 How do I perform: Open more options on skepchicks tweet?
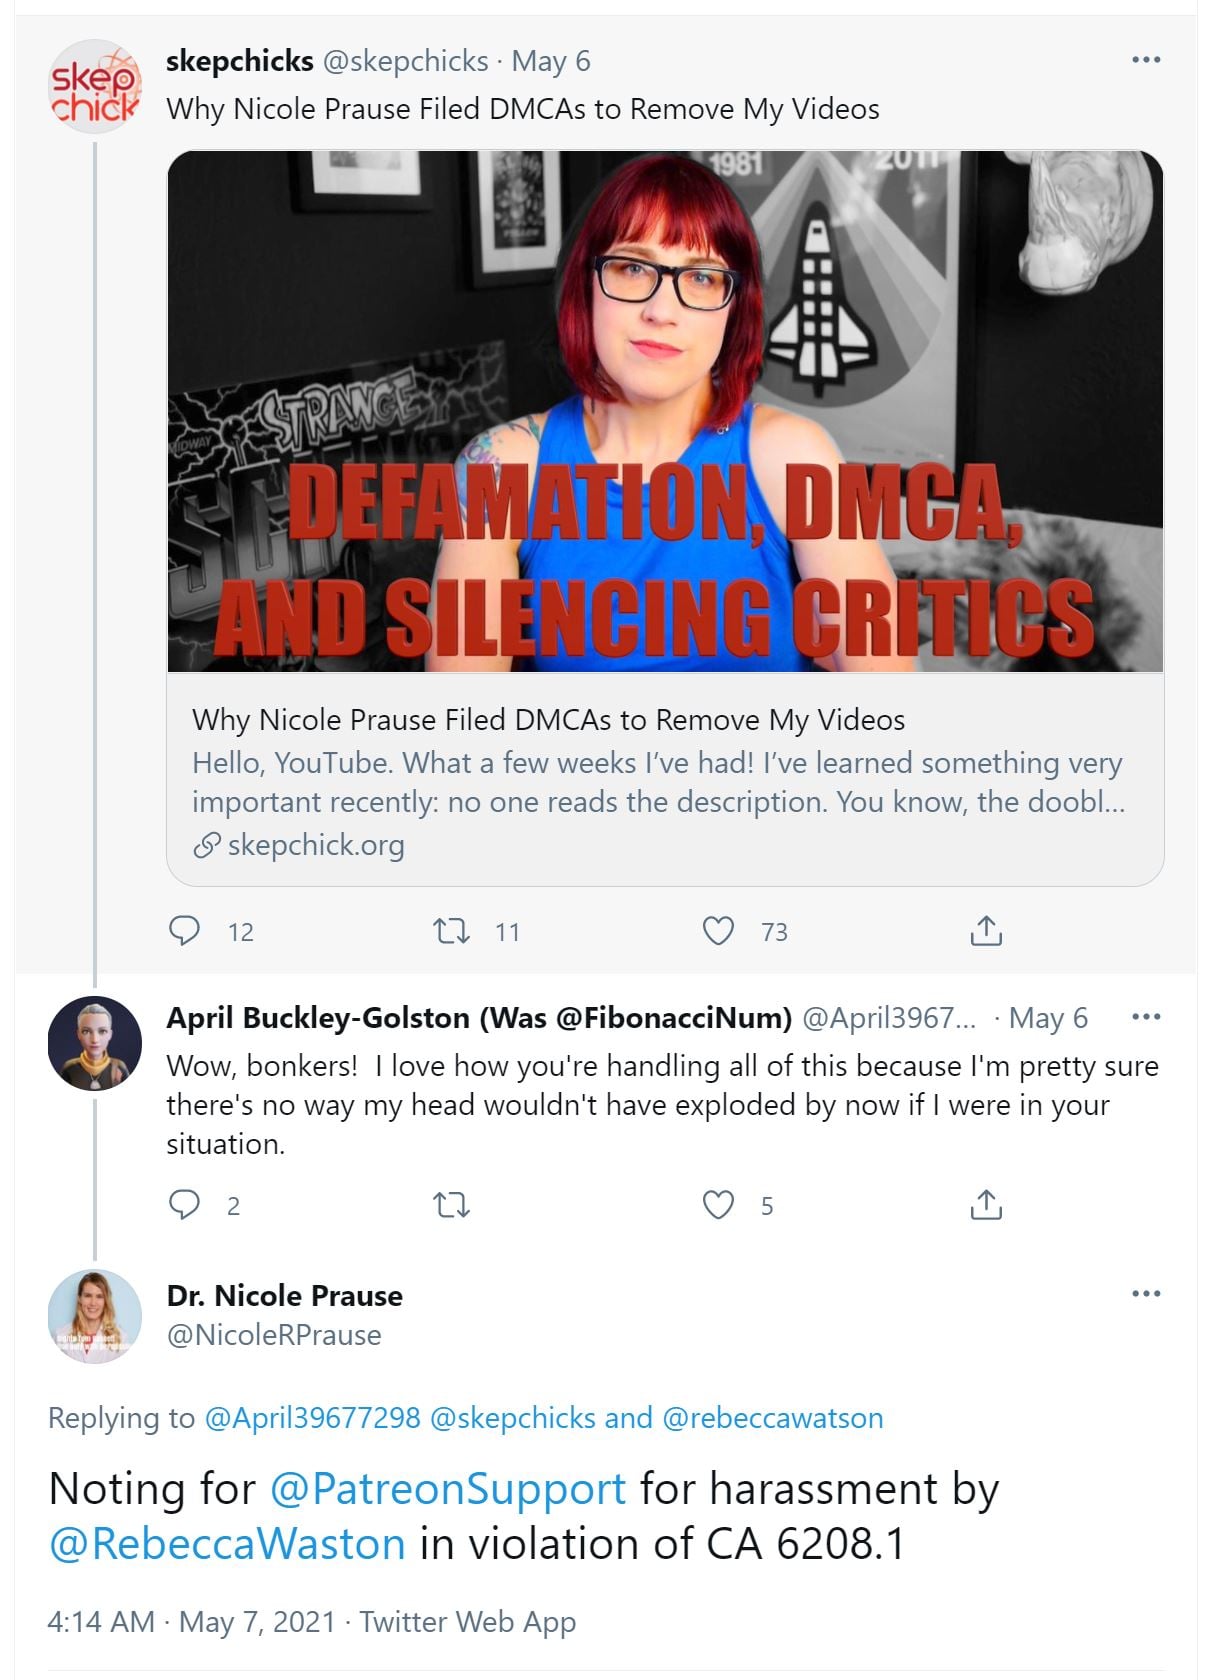(1145, 60)
